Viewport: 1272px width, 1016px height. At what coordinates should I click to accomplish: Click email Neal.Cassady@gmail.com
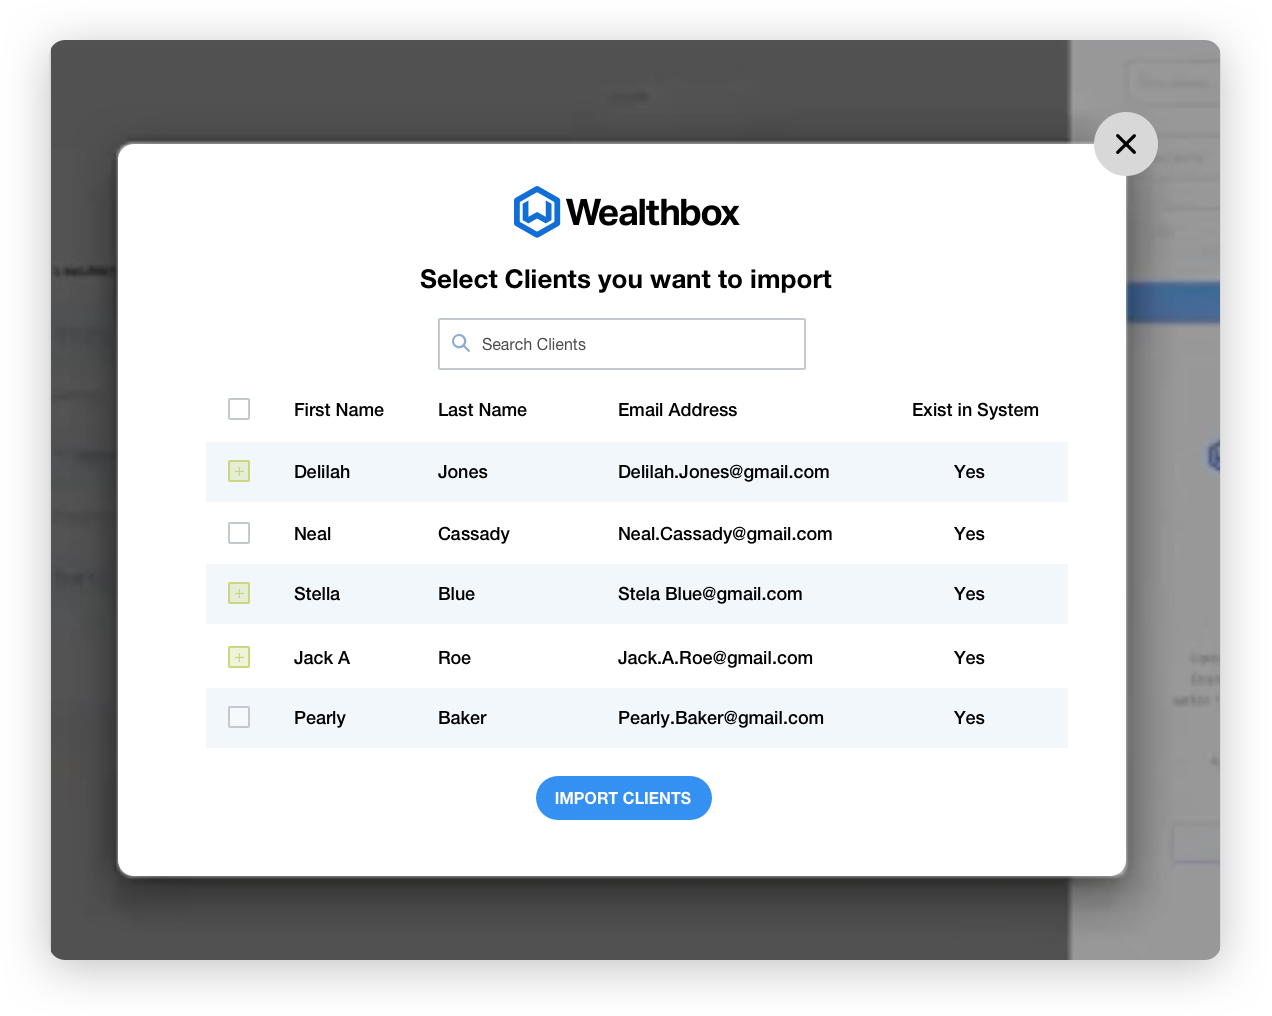725,534
